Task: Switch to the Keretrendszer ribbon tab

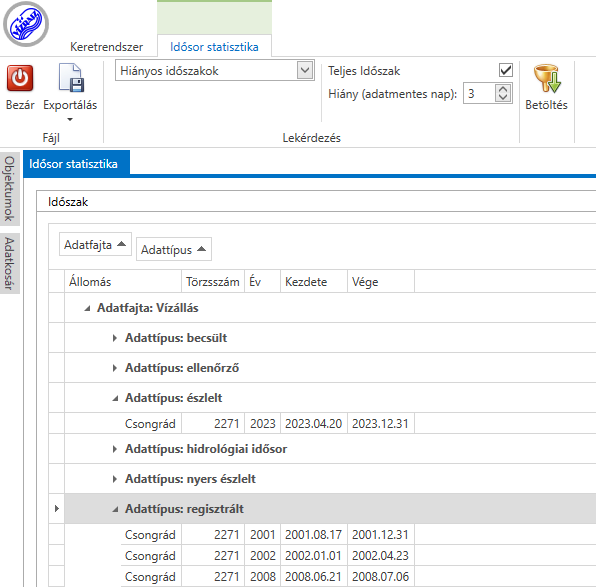Action: pos(106,47)
